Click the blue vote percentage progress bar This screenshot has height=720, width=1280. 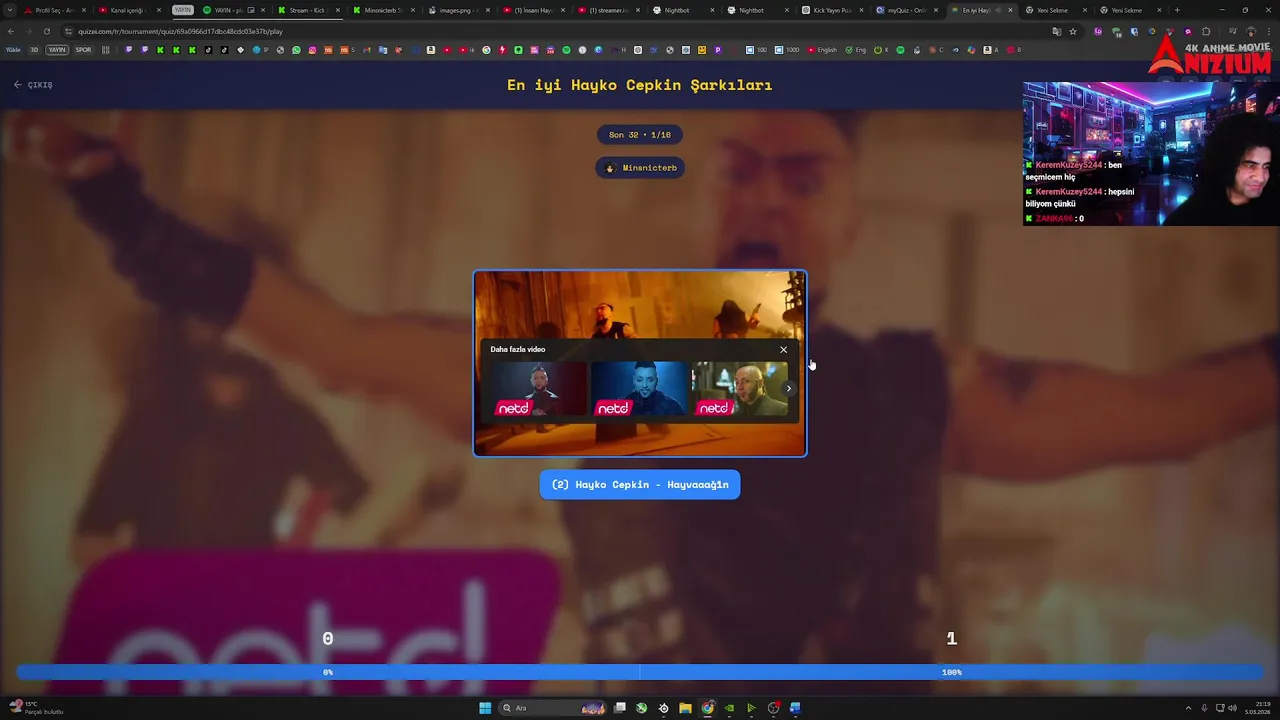click(x=640, y=672)
